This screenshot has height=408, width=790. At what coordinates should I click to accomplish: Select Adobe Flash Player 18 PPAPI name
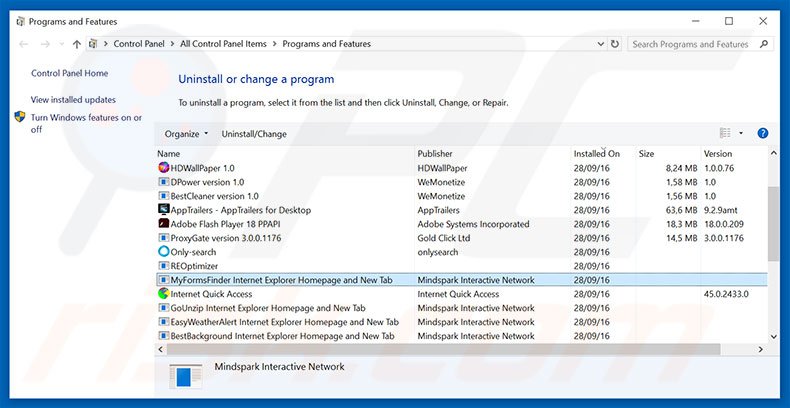pyautogui.click(x=225, y=224)
